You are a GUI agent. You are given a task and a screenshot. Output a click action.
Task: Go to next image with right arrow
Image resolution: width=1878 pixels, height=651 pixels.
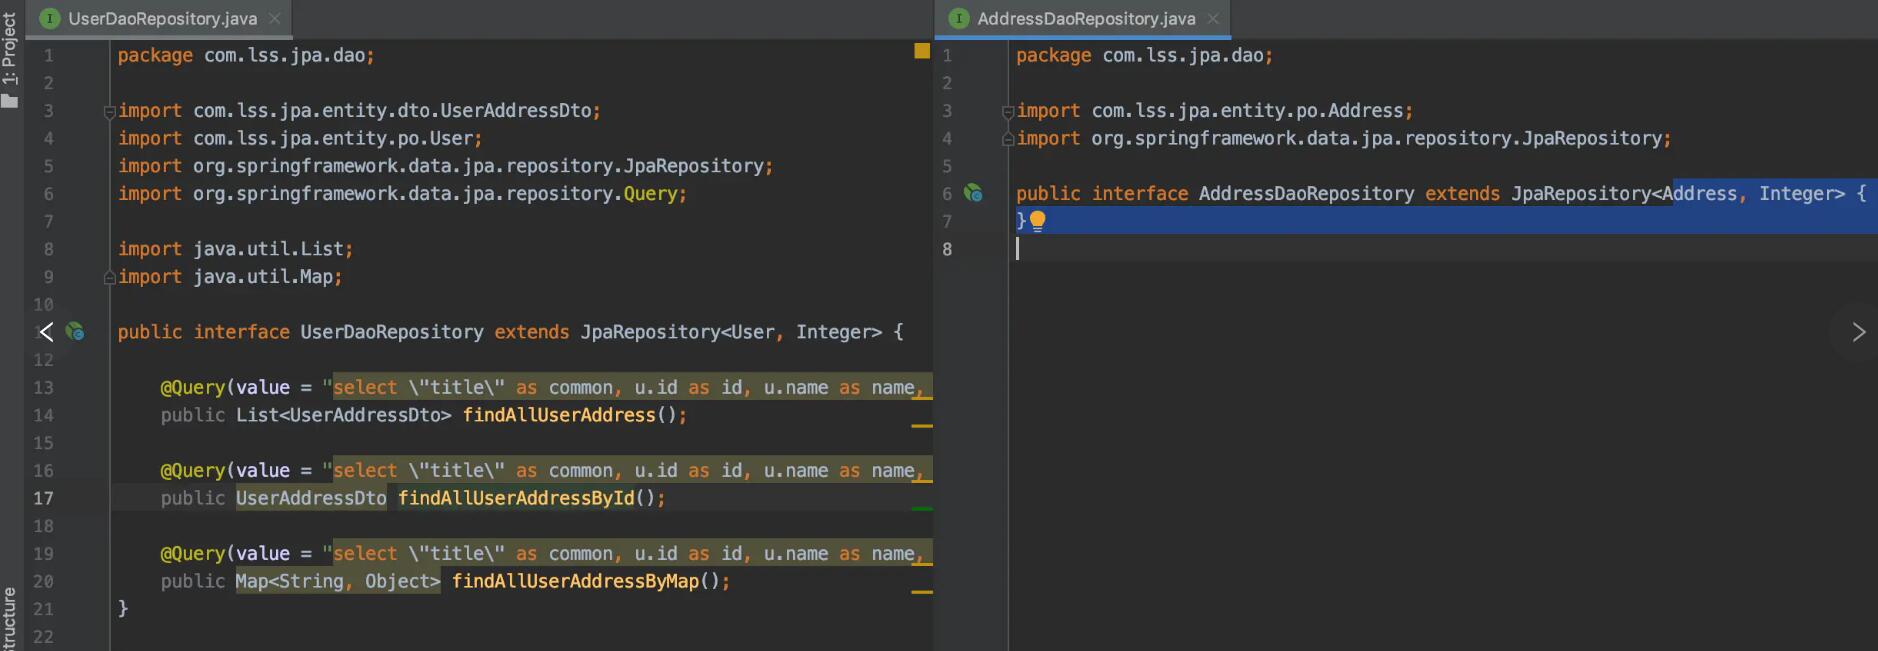[1858, 332]
